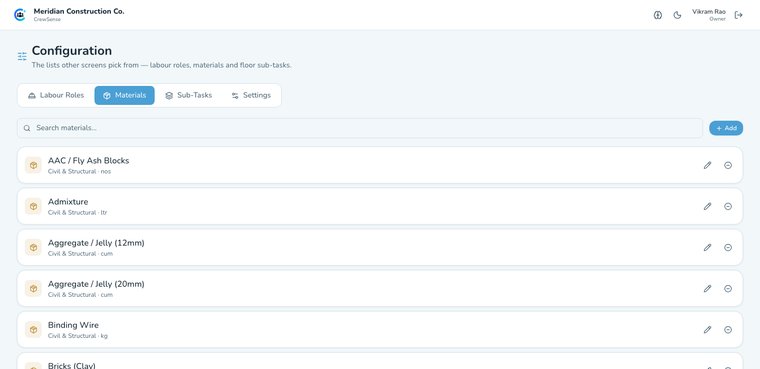Screen dimensions: 760x369
Task: Focus the Search materials field
Action: tap(360, 128)
